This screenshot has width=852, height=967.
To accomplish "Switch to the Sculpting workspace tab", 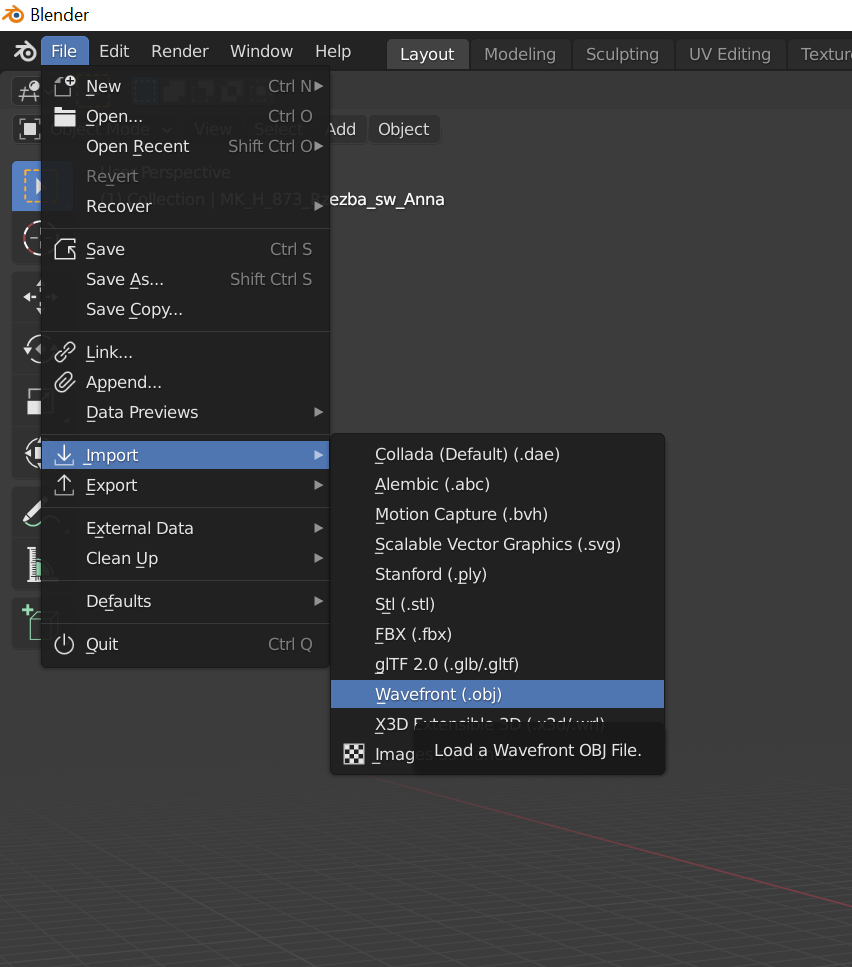I will pyautogui.click(x=622, y=54).
